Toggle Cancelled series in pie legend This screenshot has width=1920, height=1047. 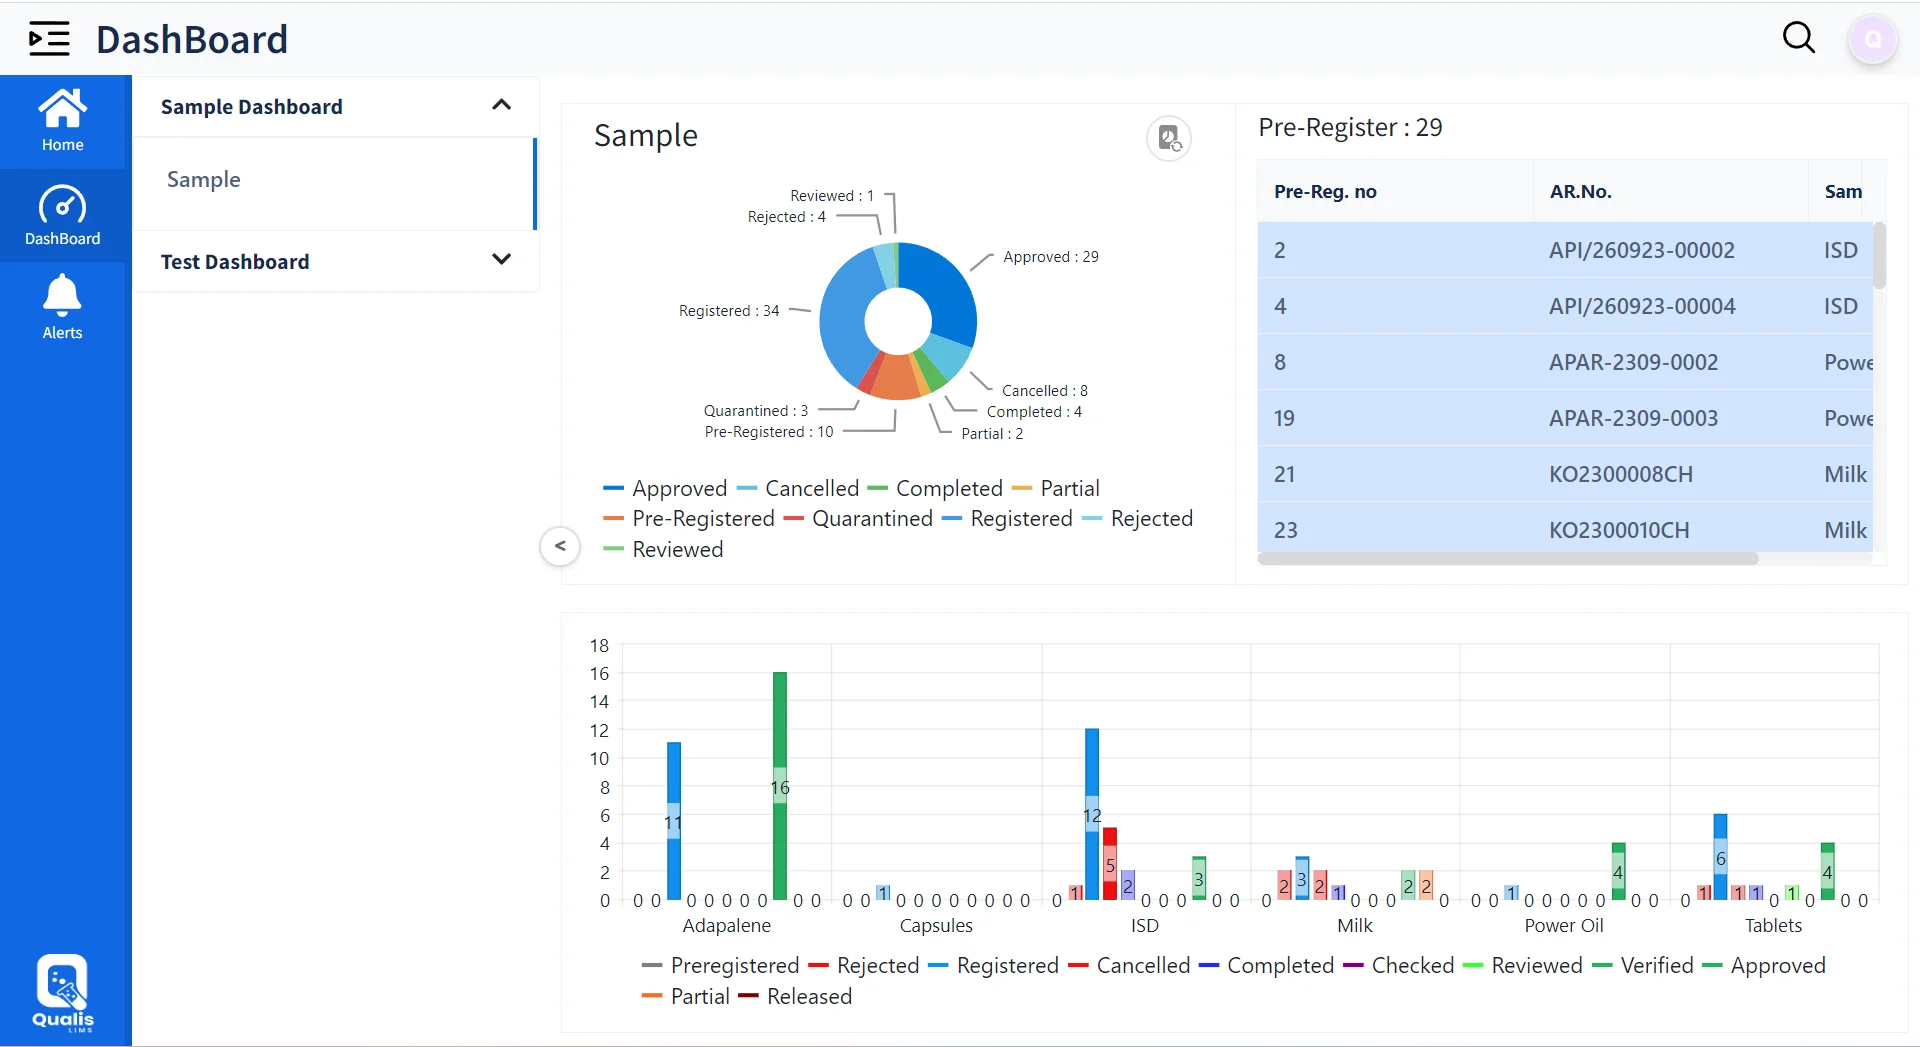click(x=799, y=488)
